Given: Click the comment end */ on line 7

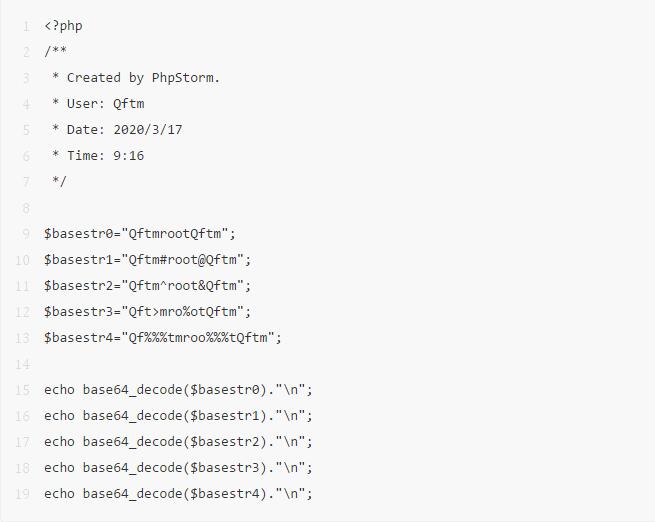Looking at the screenshot, I should coord(59,182).
